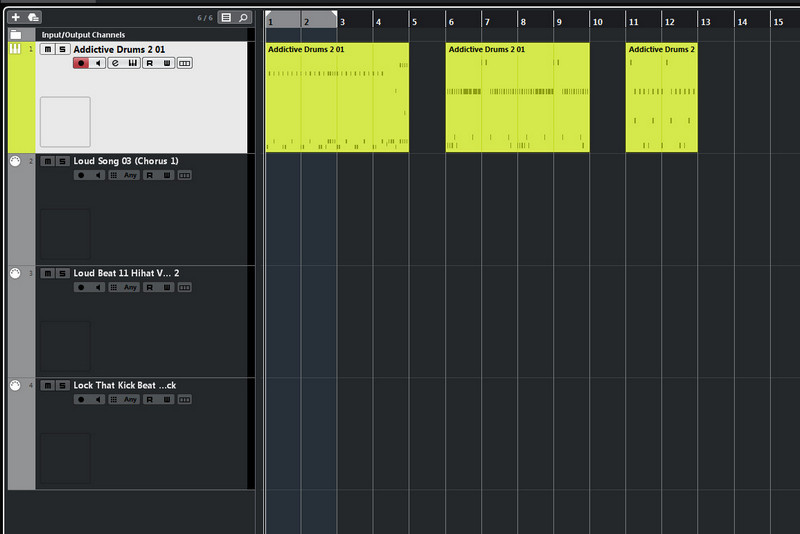Open drum map icon on Loud Beat 11 Hihat

pyautogui.click(x=114, y=288)
